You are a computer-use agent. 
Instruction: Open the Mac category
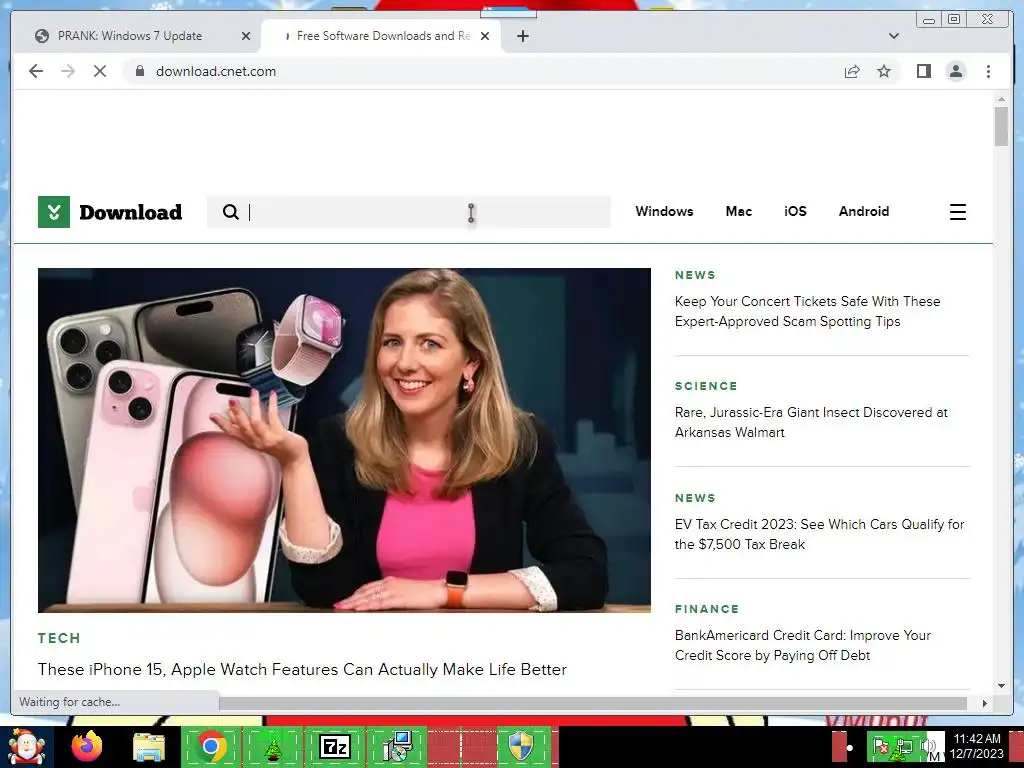click(739, 211)
